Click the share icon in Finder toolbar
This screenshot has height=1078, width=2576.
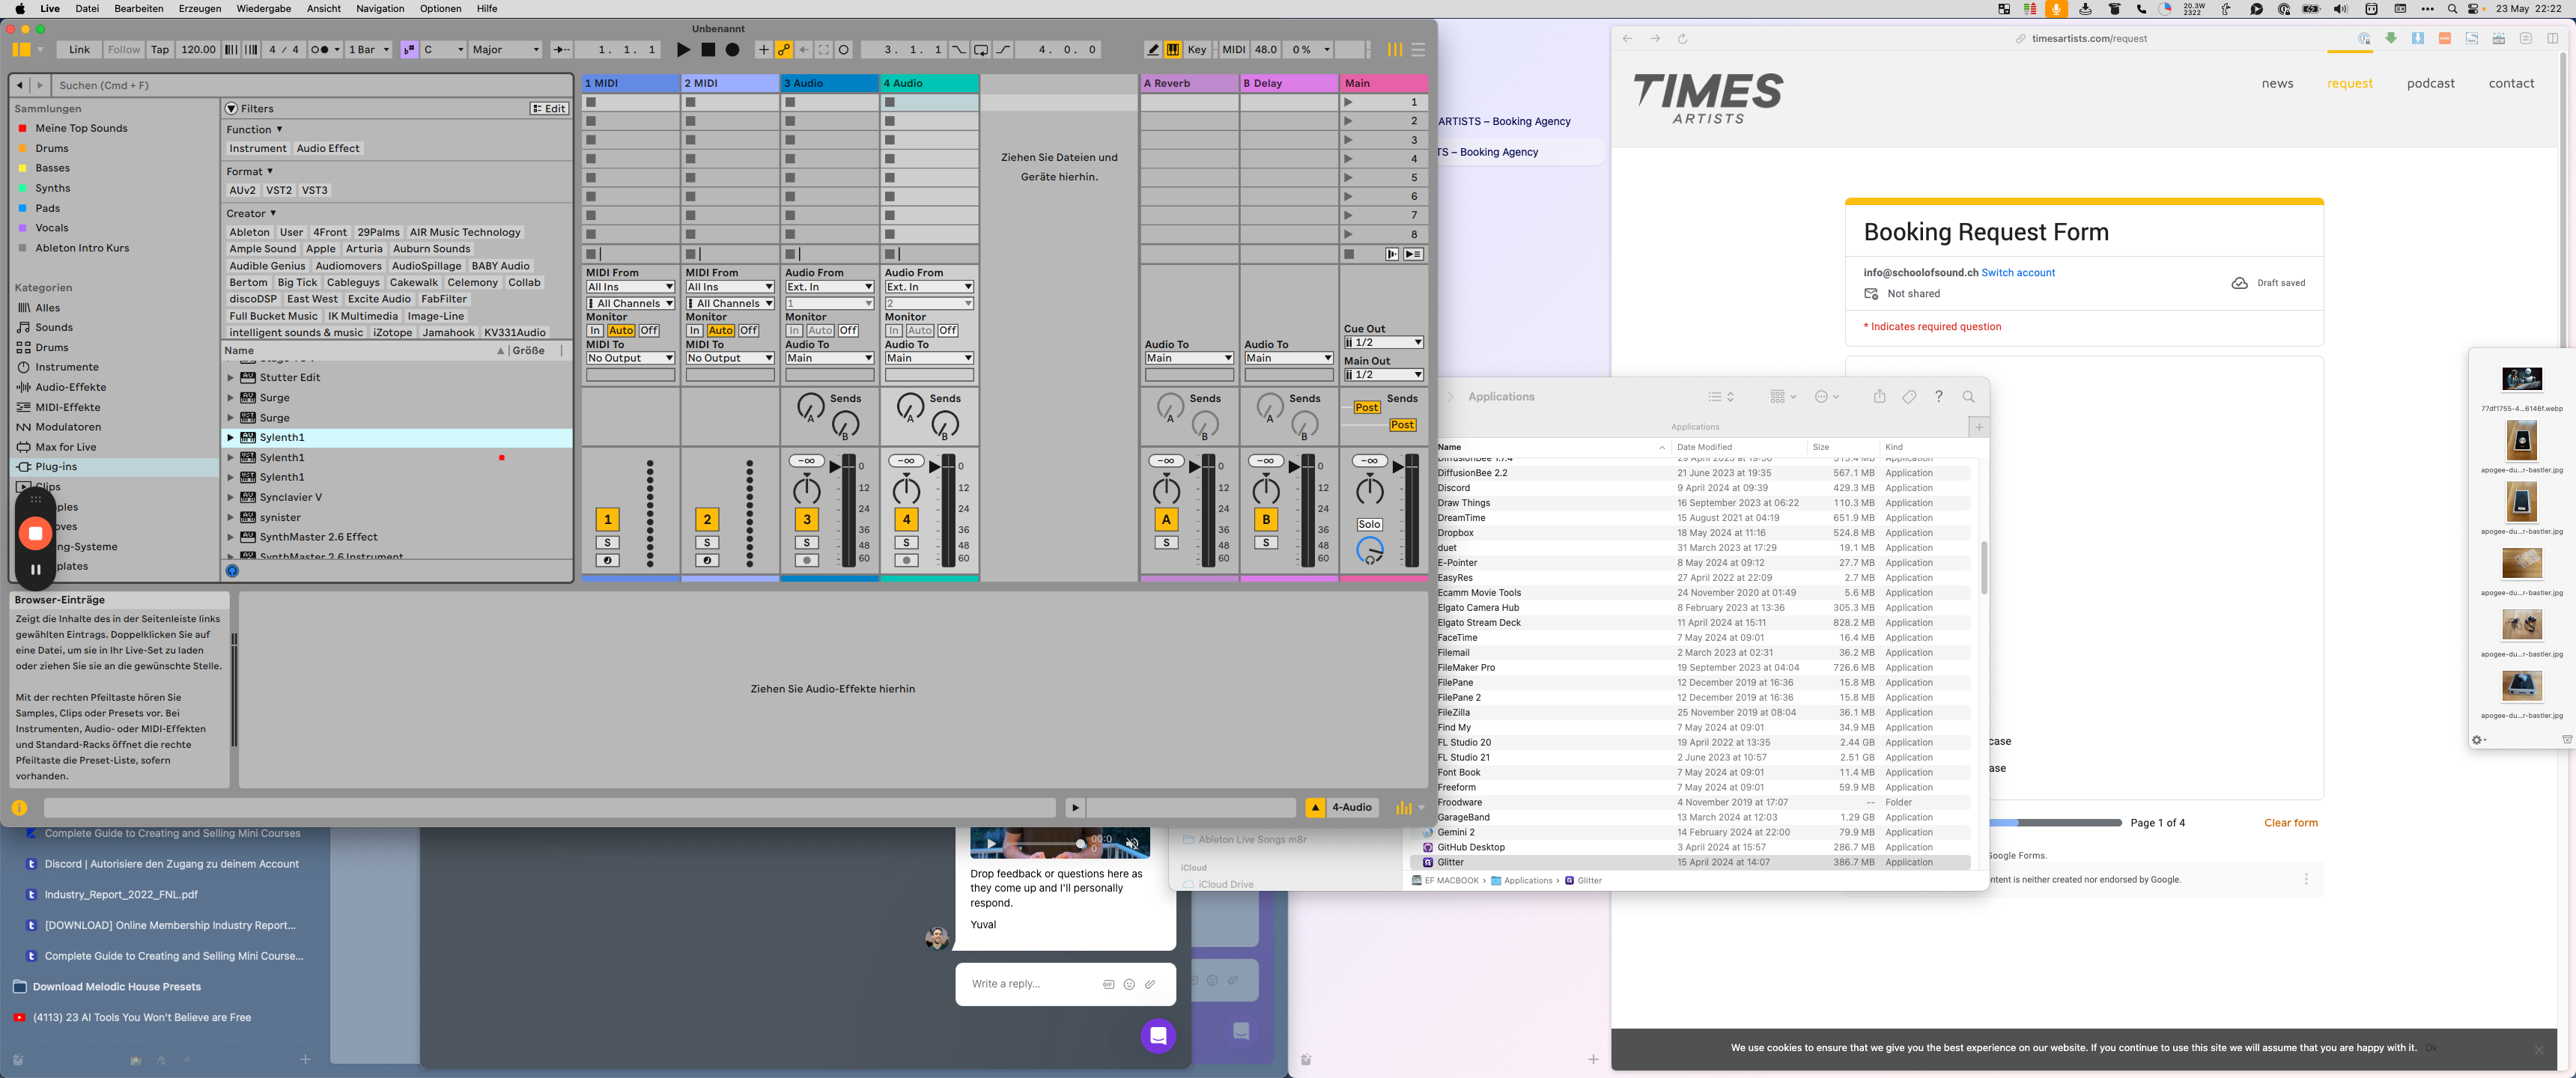pyautogui.click(x=1879, y=397)
